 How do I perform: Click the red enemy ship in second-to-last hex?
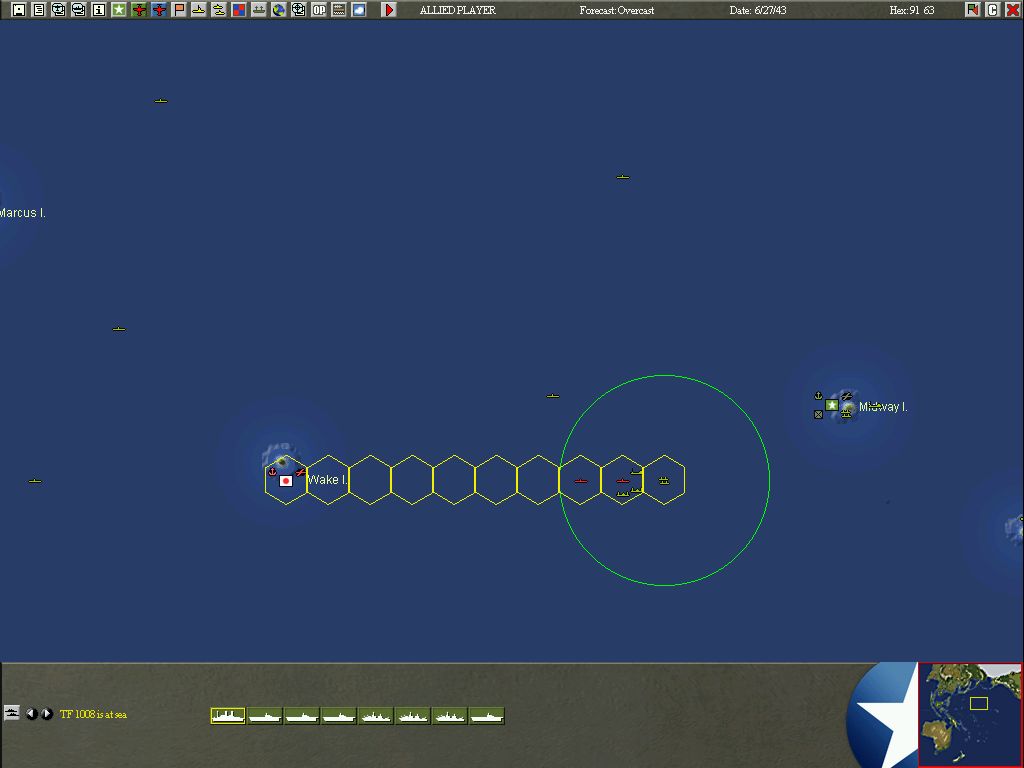[x=622, y=481]
